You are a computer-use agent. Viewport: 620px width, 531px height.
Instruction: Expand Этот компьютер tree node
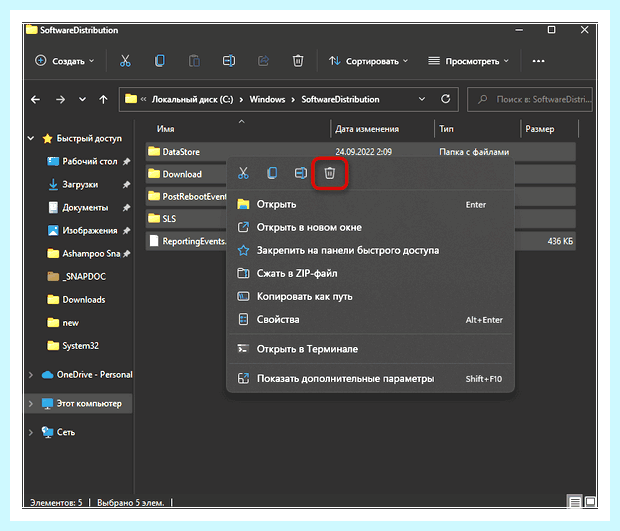[31, 404]
